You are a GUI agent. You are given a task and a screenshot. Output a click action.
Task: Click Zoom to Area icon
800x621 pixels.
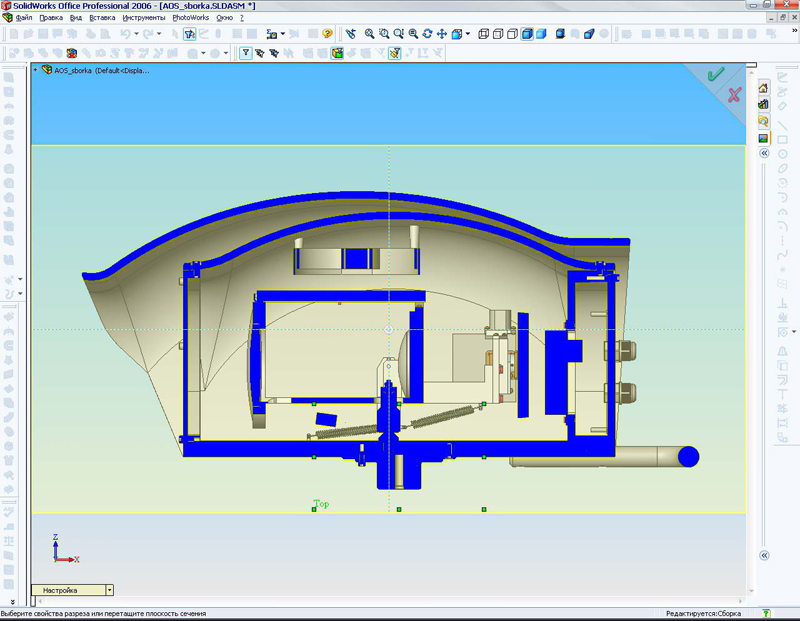384,34
